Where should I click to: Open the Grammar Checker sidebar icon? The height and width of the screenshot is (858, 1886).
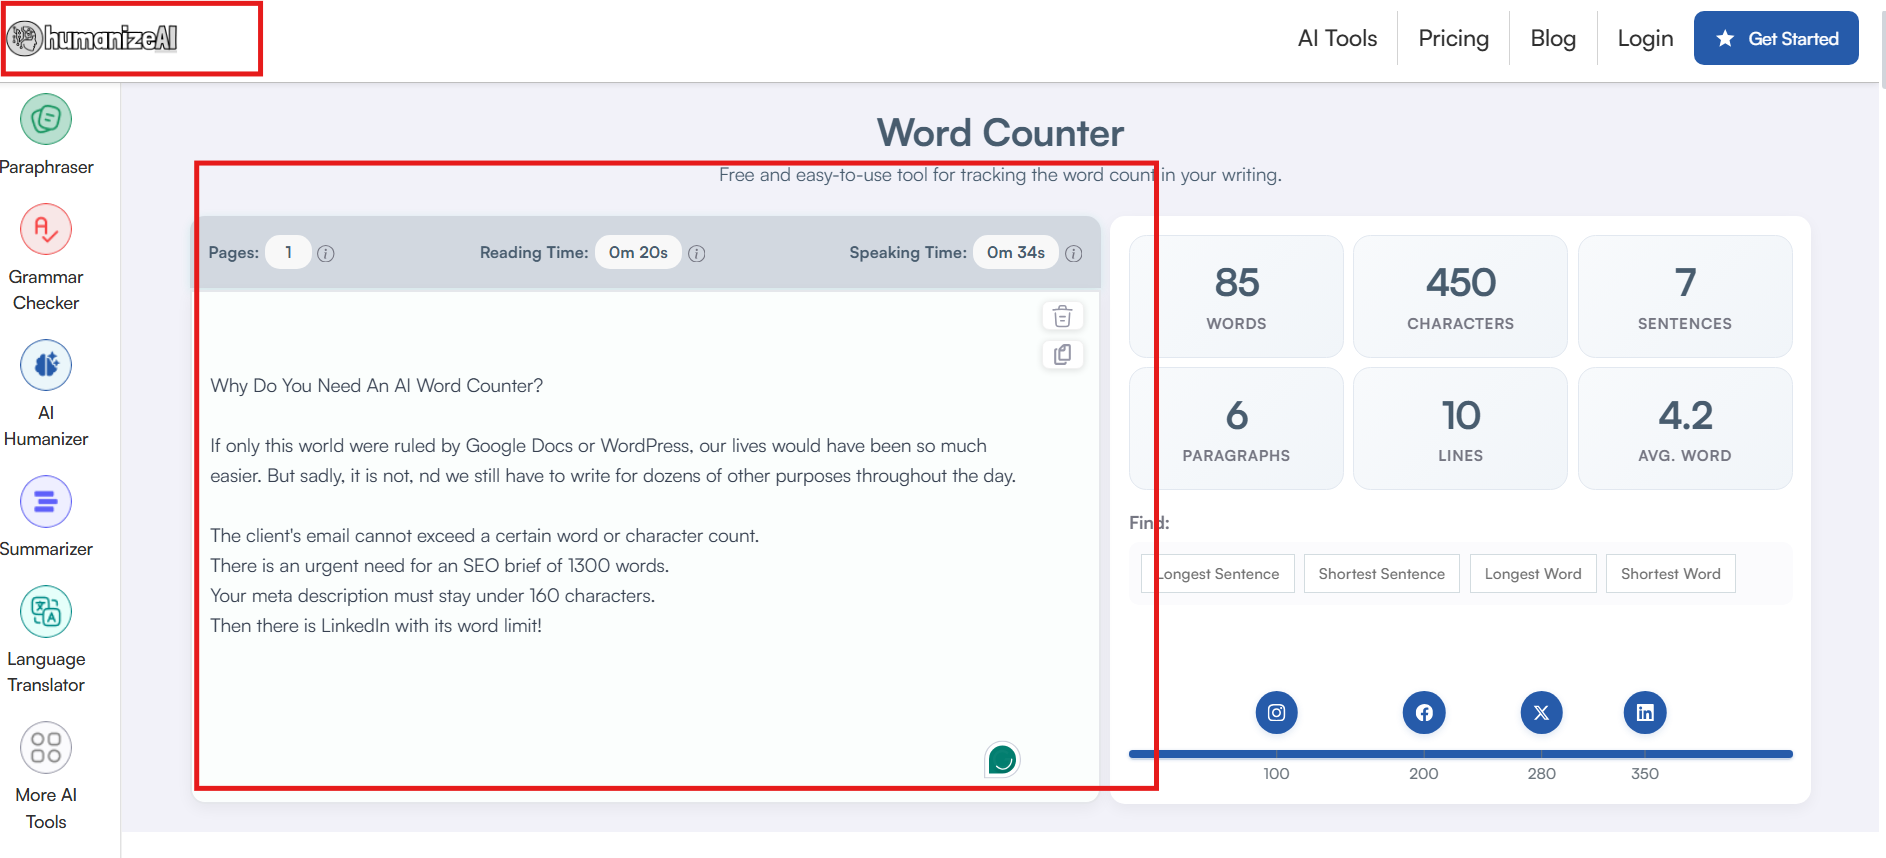point(46,230)
